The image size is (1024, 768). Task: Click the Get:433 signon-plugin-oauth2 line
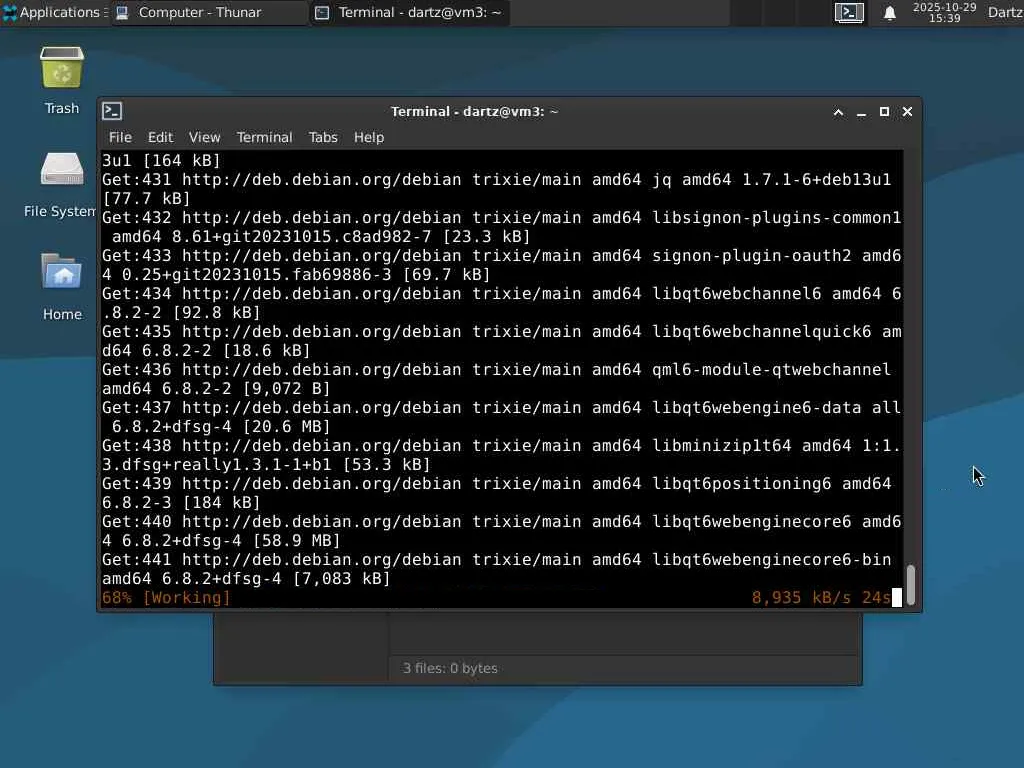pyautogui.click(x=502, y=264)
